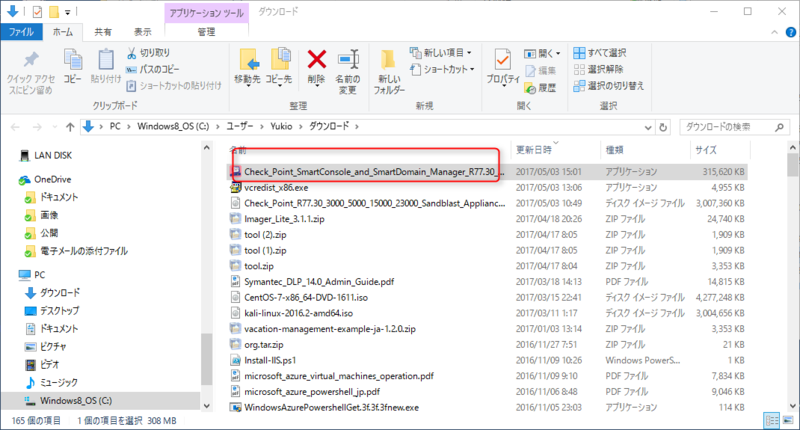
Task: Click Edit (編集) in the Open group
Action: [541, 70]
